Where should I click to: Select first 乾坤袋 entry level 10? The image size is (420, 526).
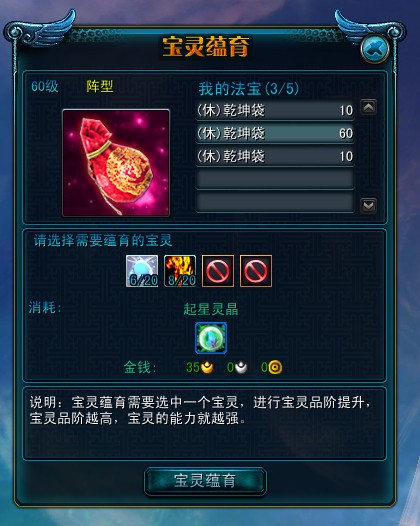click(275, 110)
